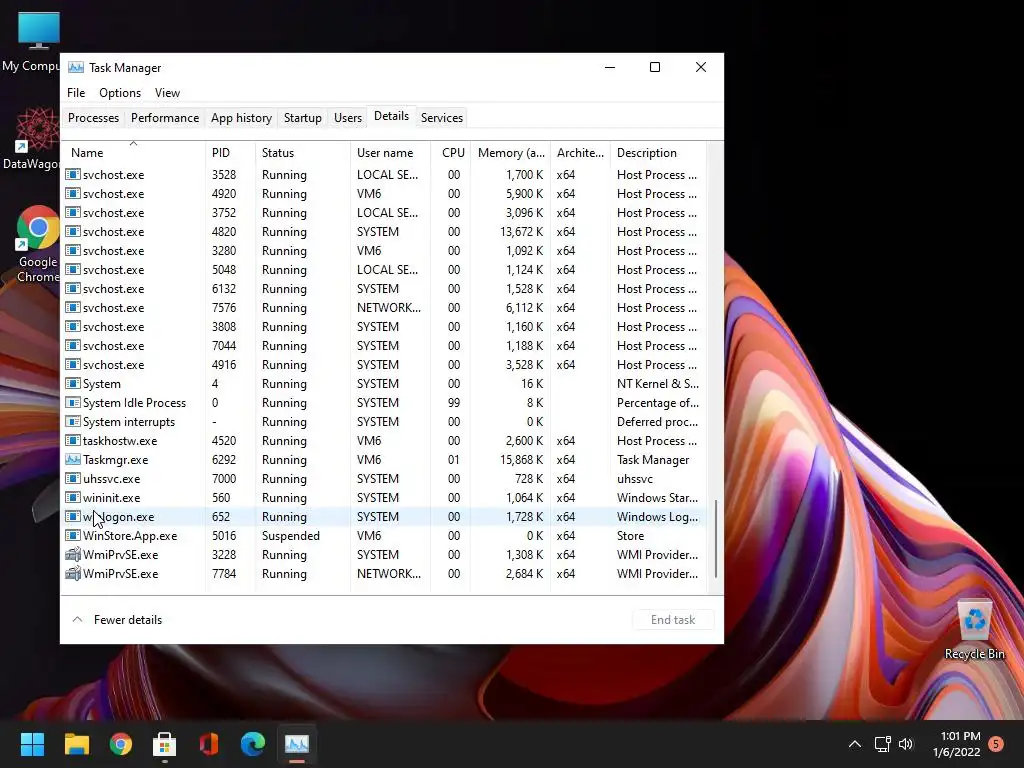Sort by the Memory column header
Viewport: 1024px width, 768px height.
(510, 152)
